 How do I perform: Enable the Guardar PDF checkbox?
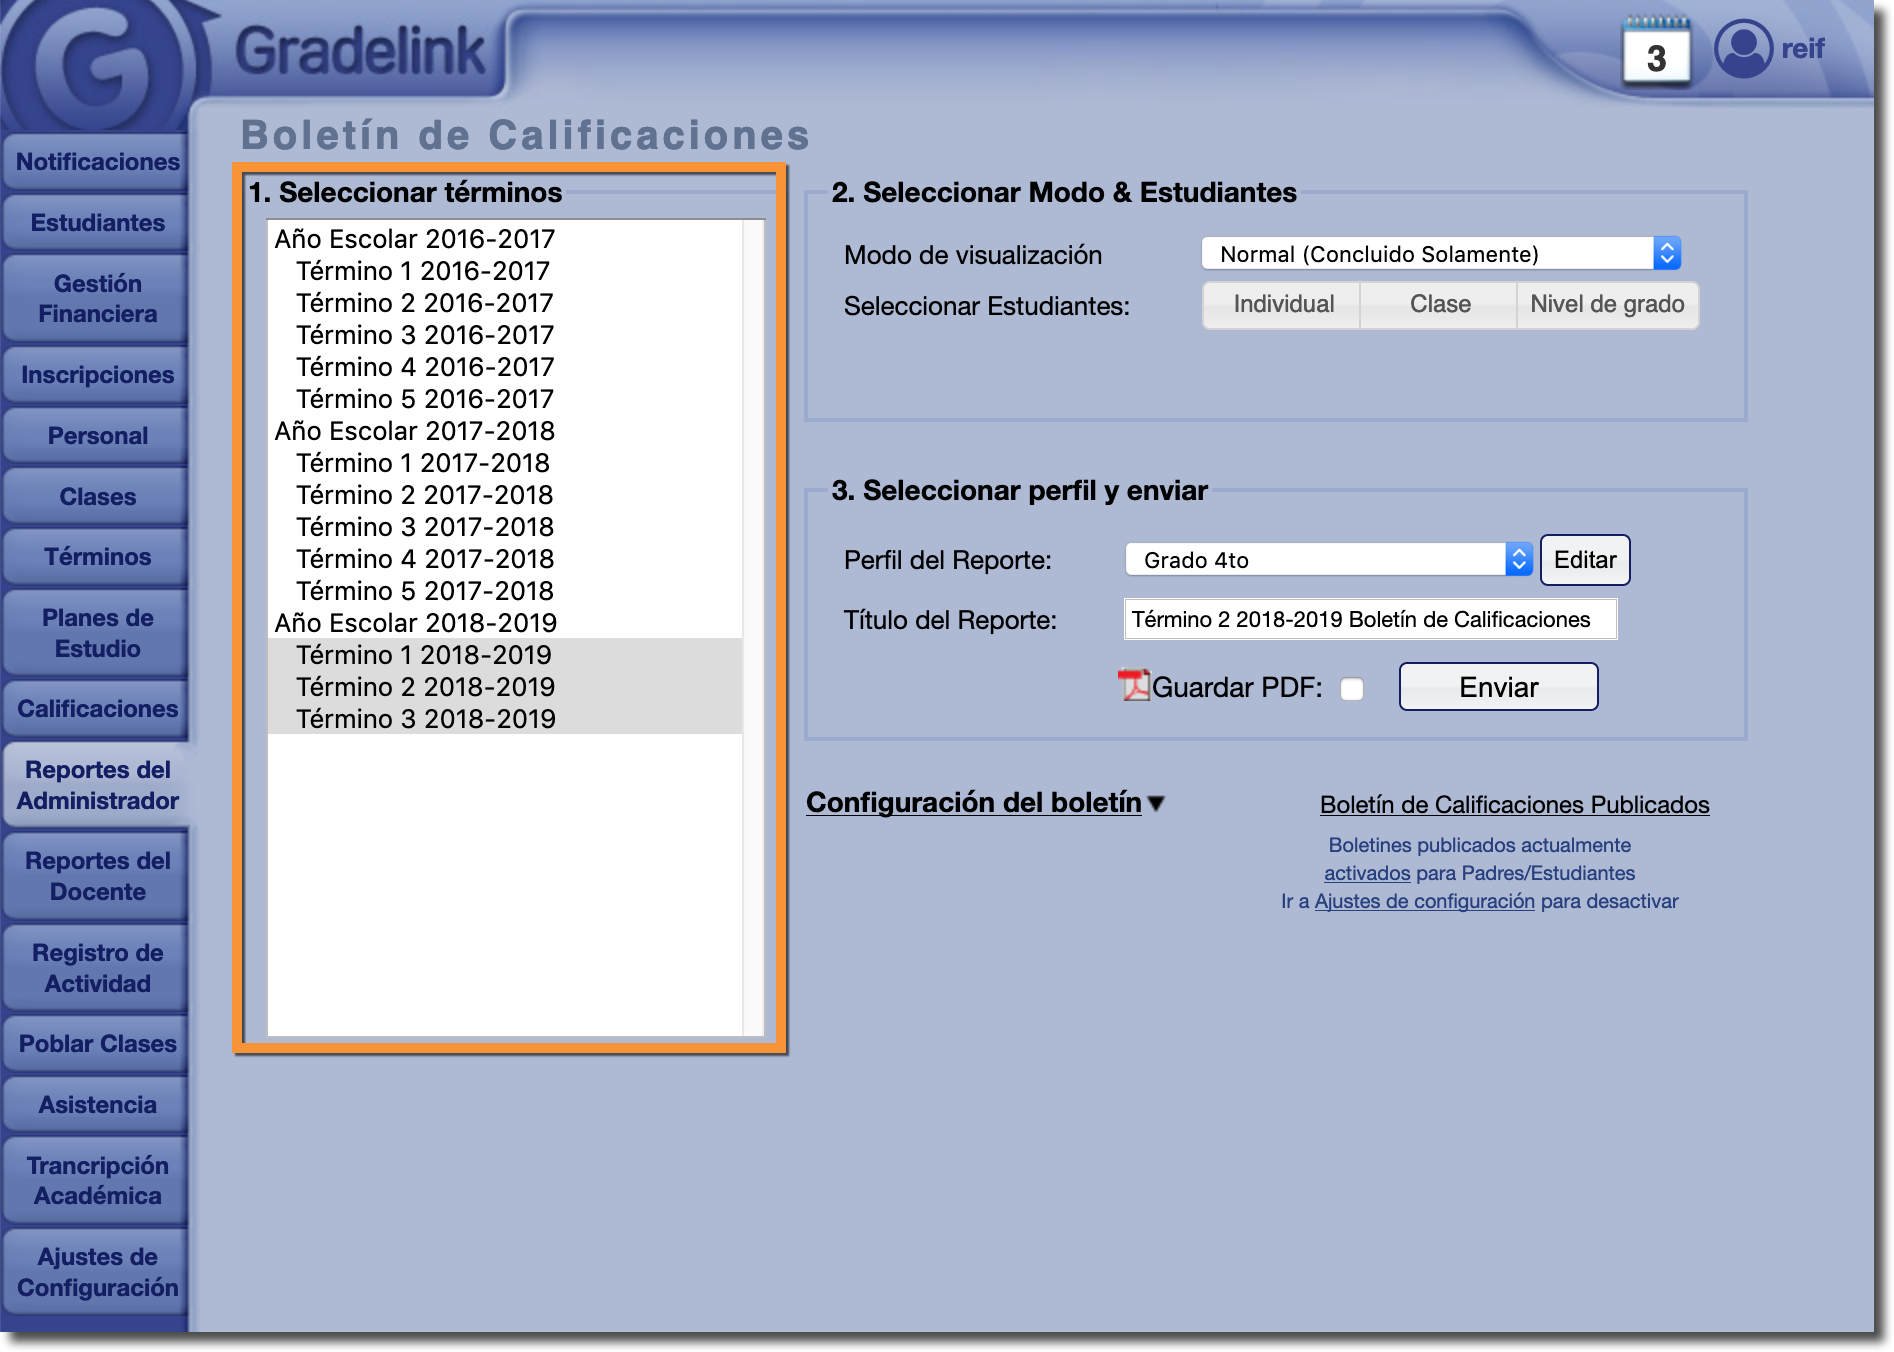click(x=1352, y=689)
